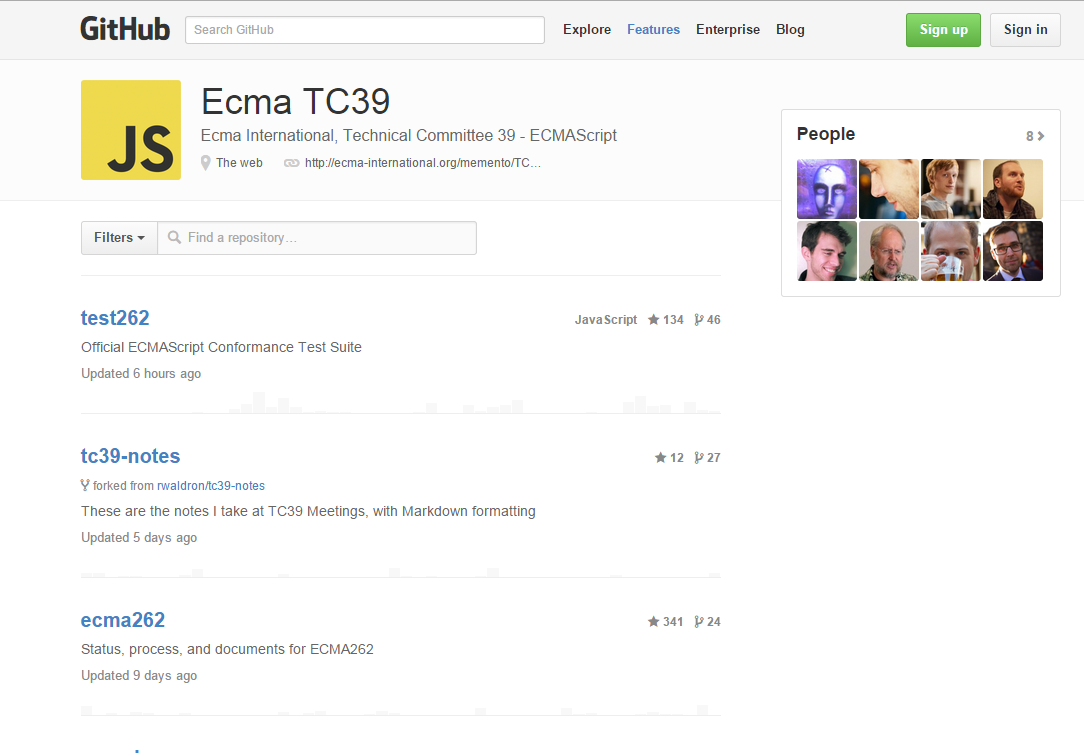The height and width of the screenshot is (753, 1084).
Task: Click the test262 activity graph
Action: 400,402
